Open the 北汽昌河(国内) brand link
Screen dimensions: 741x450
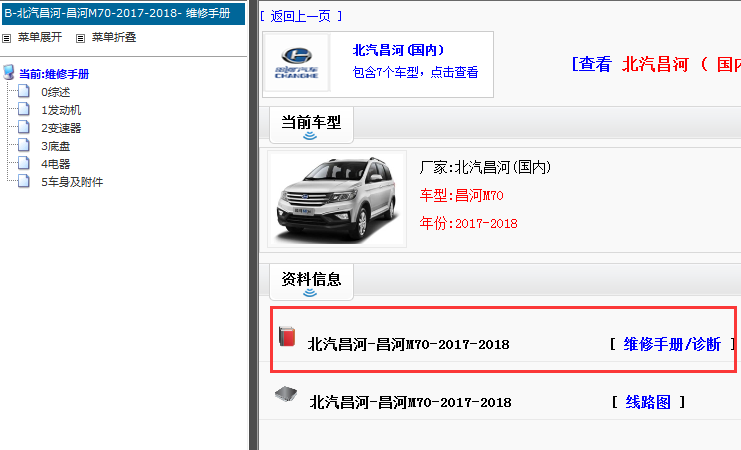tap(398, 50)
